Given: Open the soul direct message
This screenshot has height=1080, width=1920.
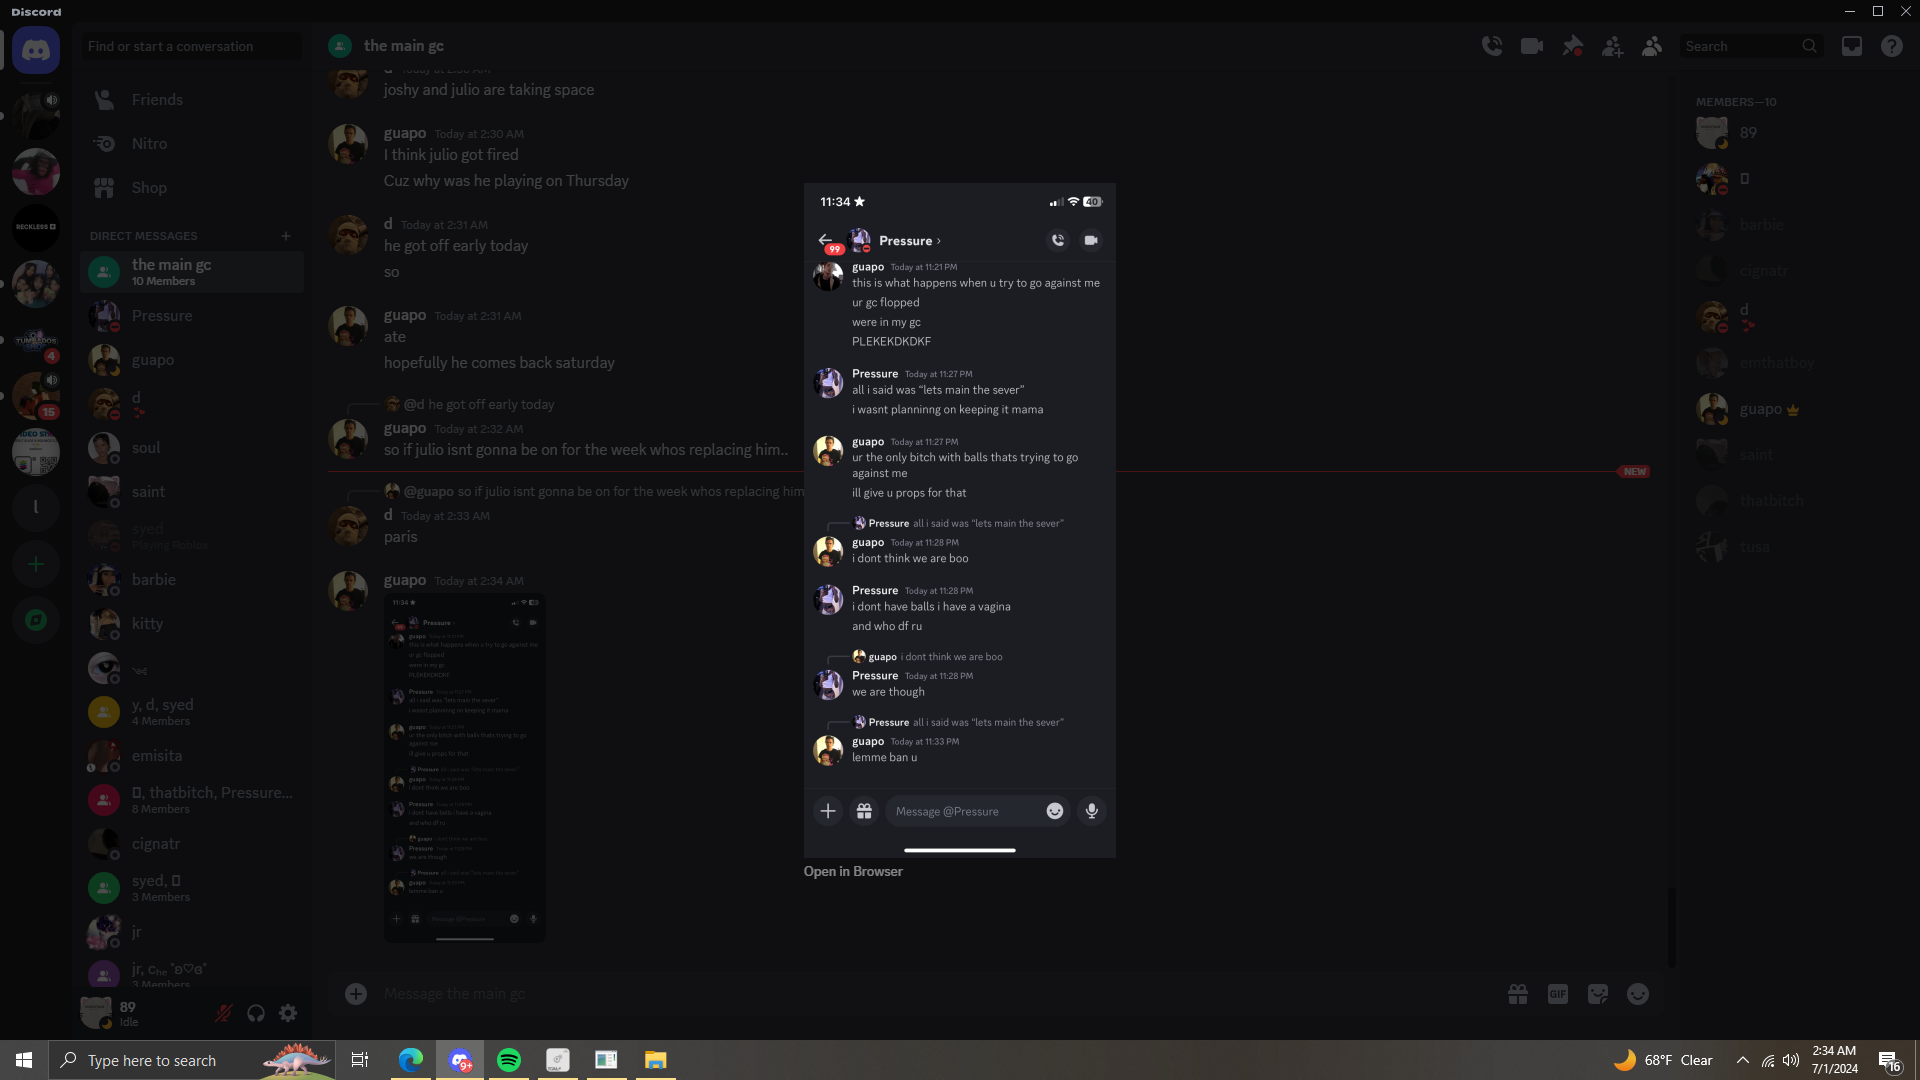Looking at the screenshot, I should (x=192, y=448).
